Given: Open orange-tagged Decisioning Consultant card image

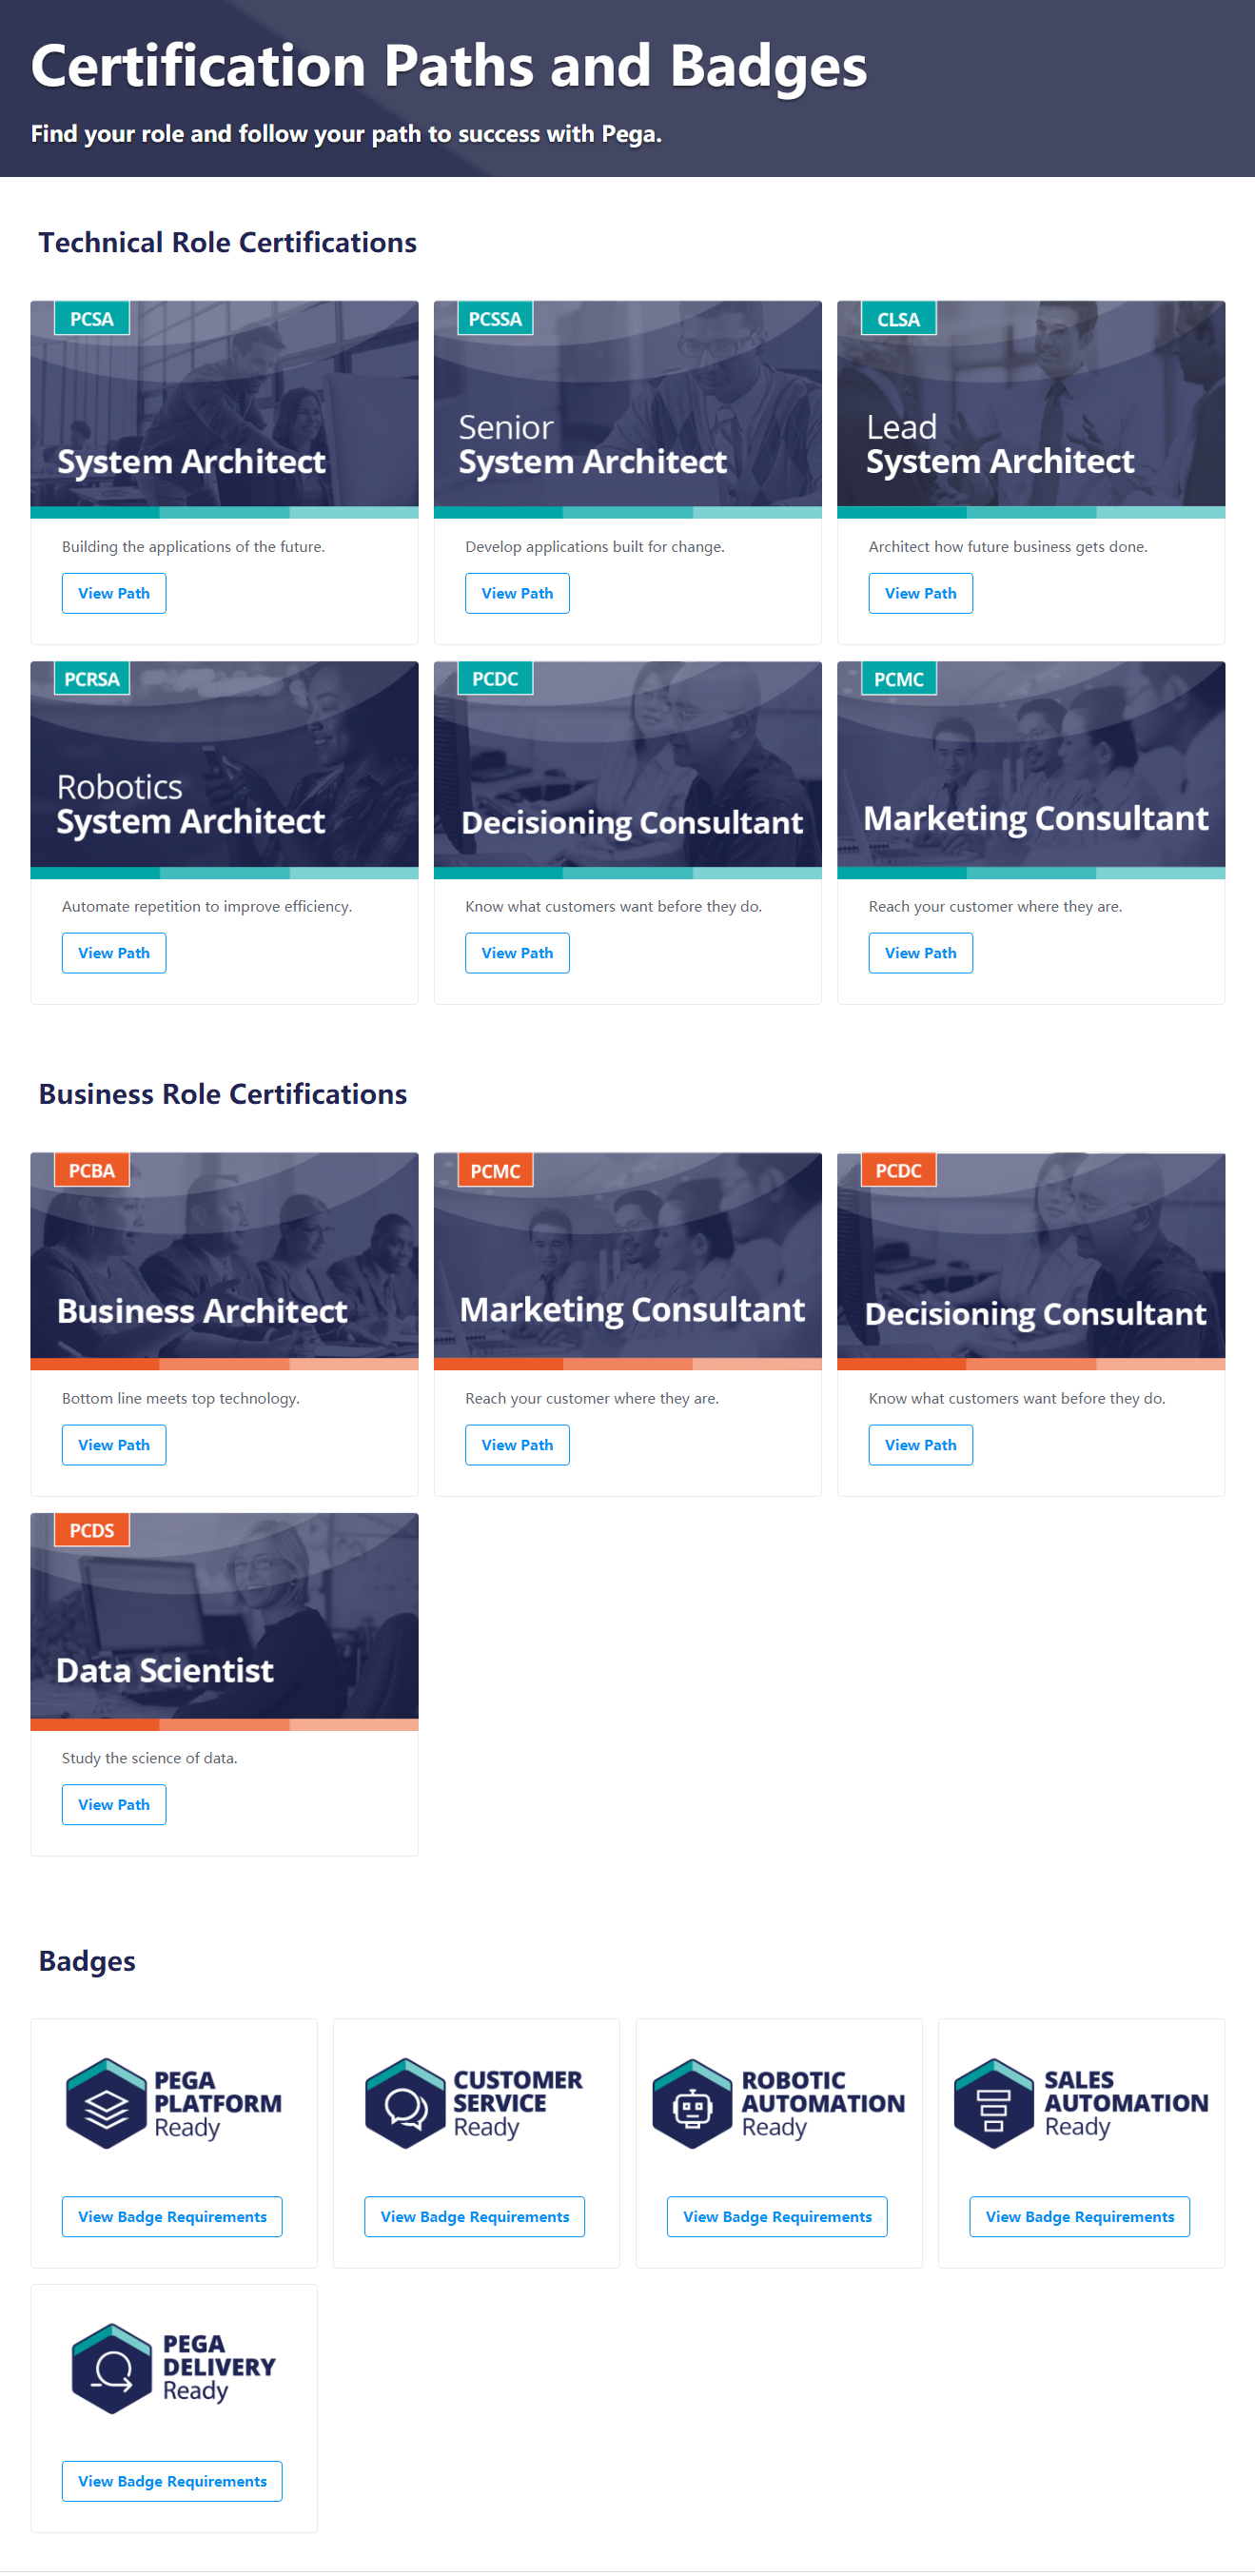Looking at the screenshot, I should [1031, 1262].
